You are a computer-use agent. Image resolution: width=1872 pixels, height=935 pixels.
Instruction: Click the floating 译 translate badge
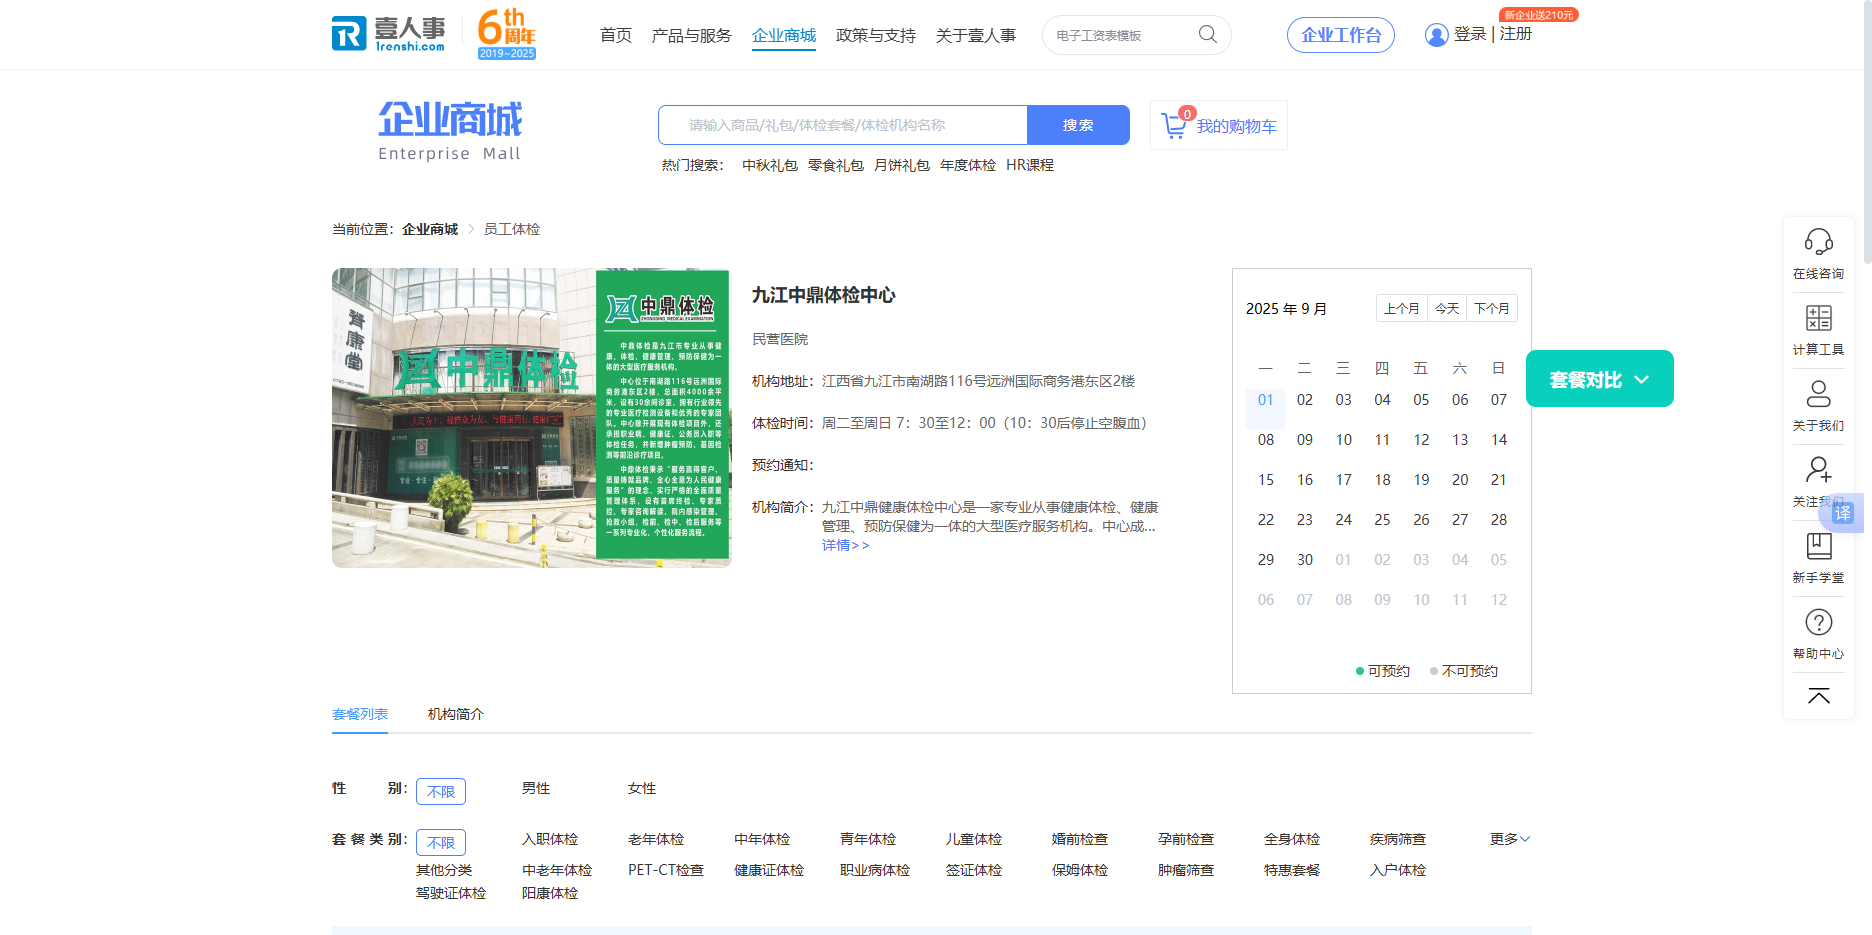coord(1843,513)
